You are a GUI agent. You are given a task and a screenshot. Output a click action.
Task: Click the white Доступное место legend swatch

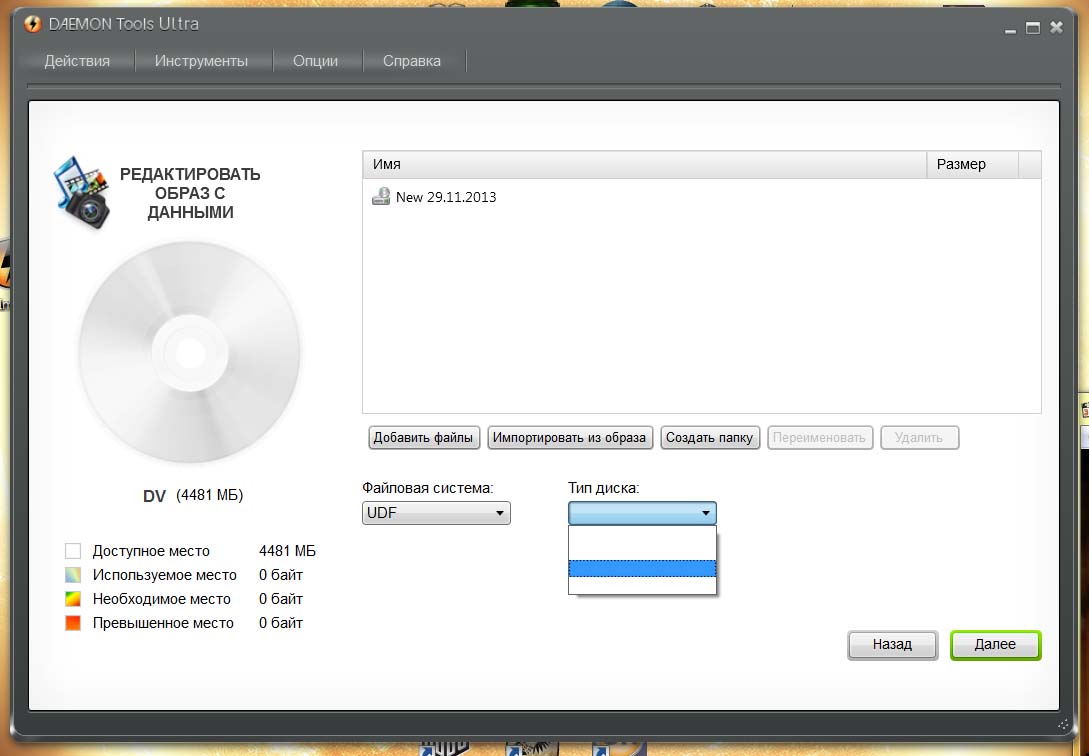pyautogui.click(x=73, y=551)
